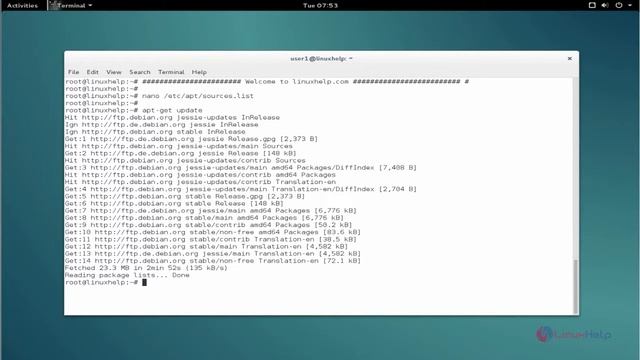Image resolution: width=640 pixels, height=360 pixels.
Task: Click the 'Fetched 23.3 MB in 2min 52s' line
Action: (x=146, y=268)
